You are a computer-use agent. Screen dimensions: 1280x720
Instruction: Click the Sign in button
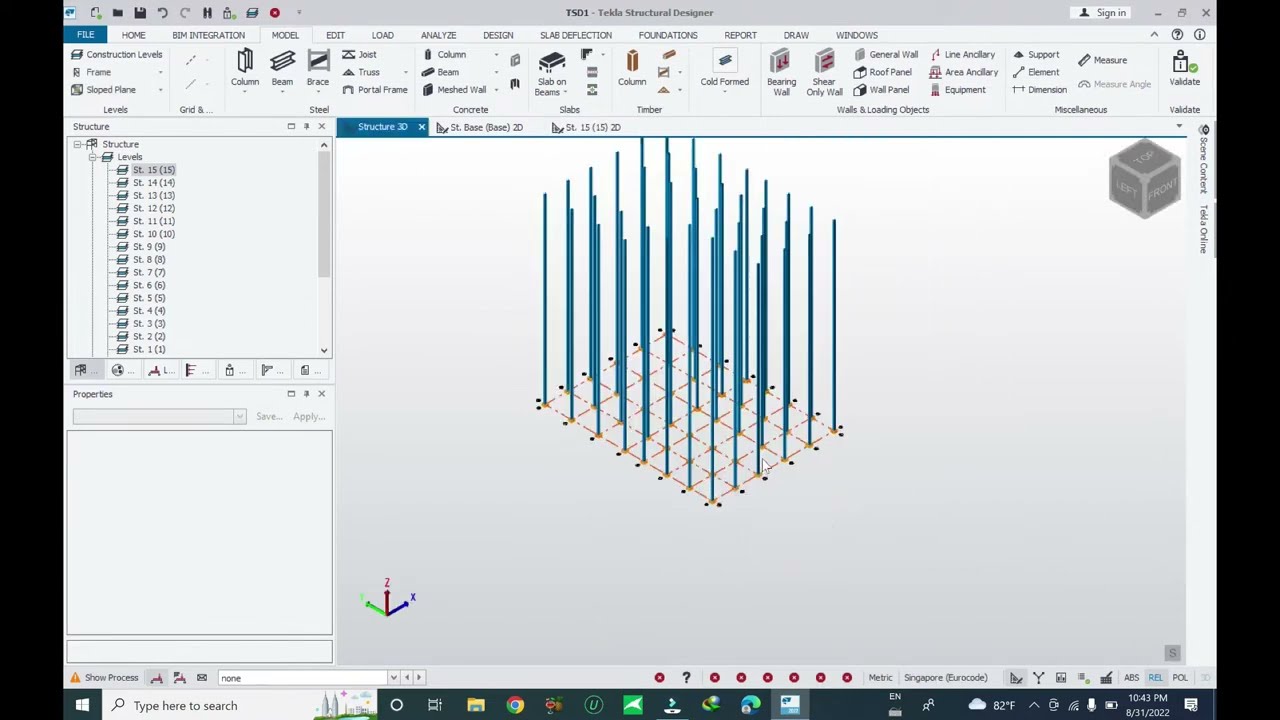pyautogui.click(x=1102, y=13)
